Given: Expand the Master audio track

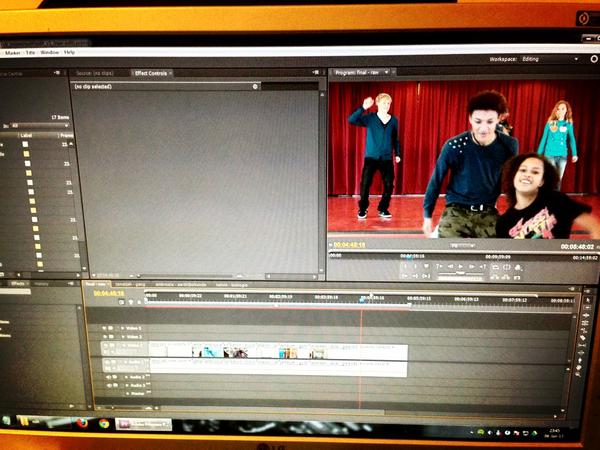Looking at the screenshot, I should [127, 393].
